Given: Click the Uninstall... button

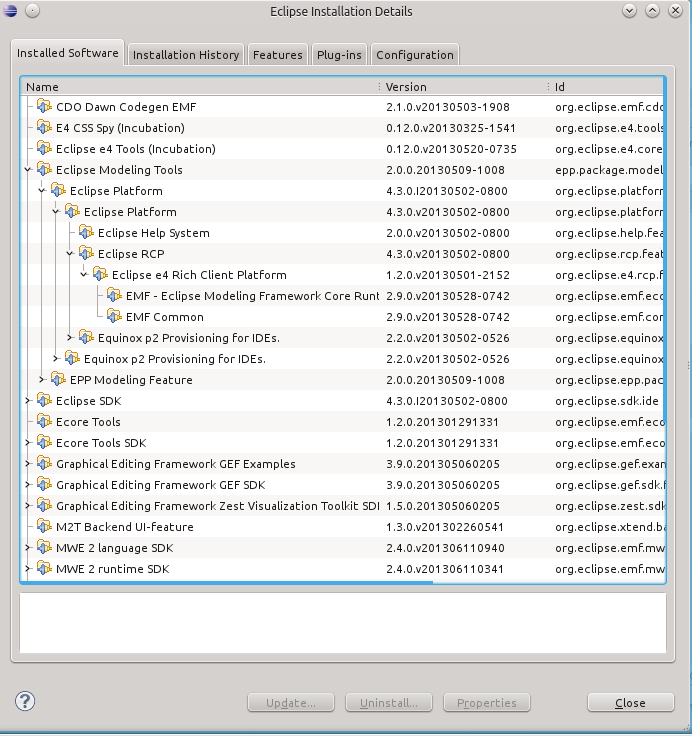Looking at the screenshot, I should point(389,703).
